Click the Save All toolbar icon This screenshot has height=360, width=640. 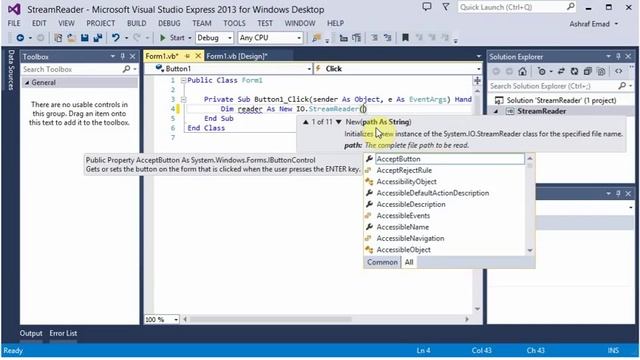[x=98, y=38]
